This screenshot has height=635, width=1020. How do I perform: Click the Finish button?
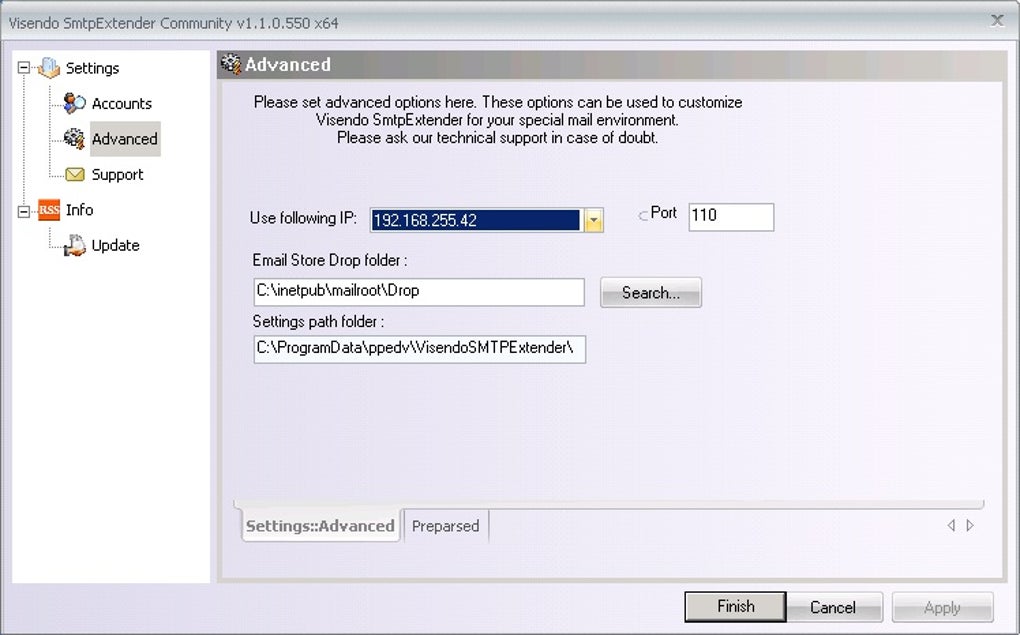735,606
